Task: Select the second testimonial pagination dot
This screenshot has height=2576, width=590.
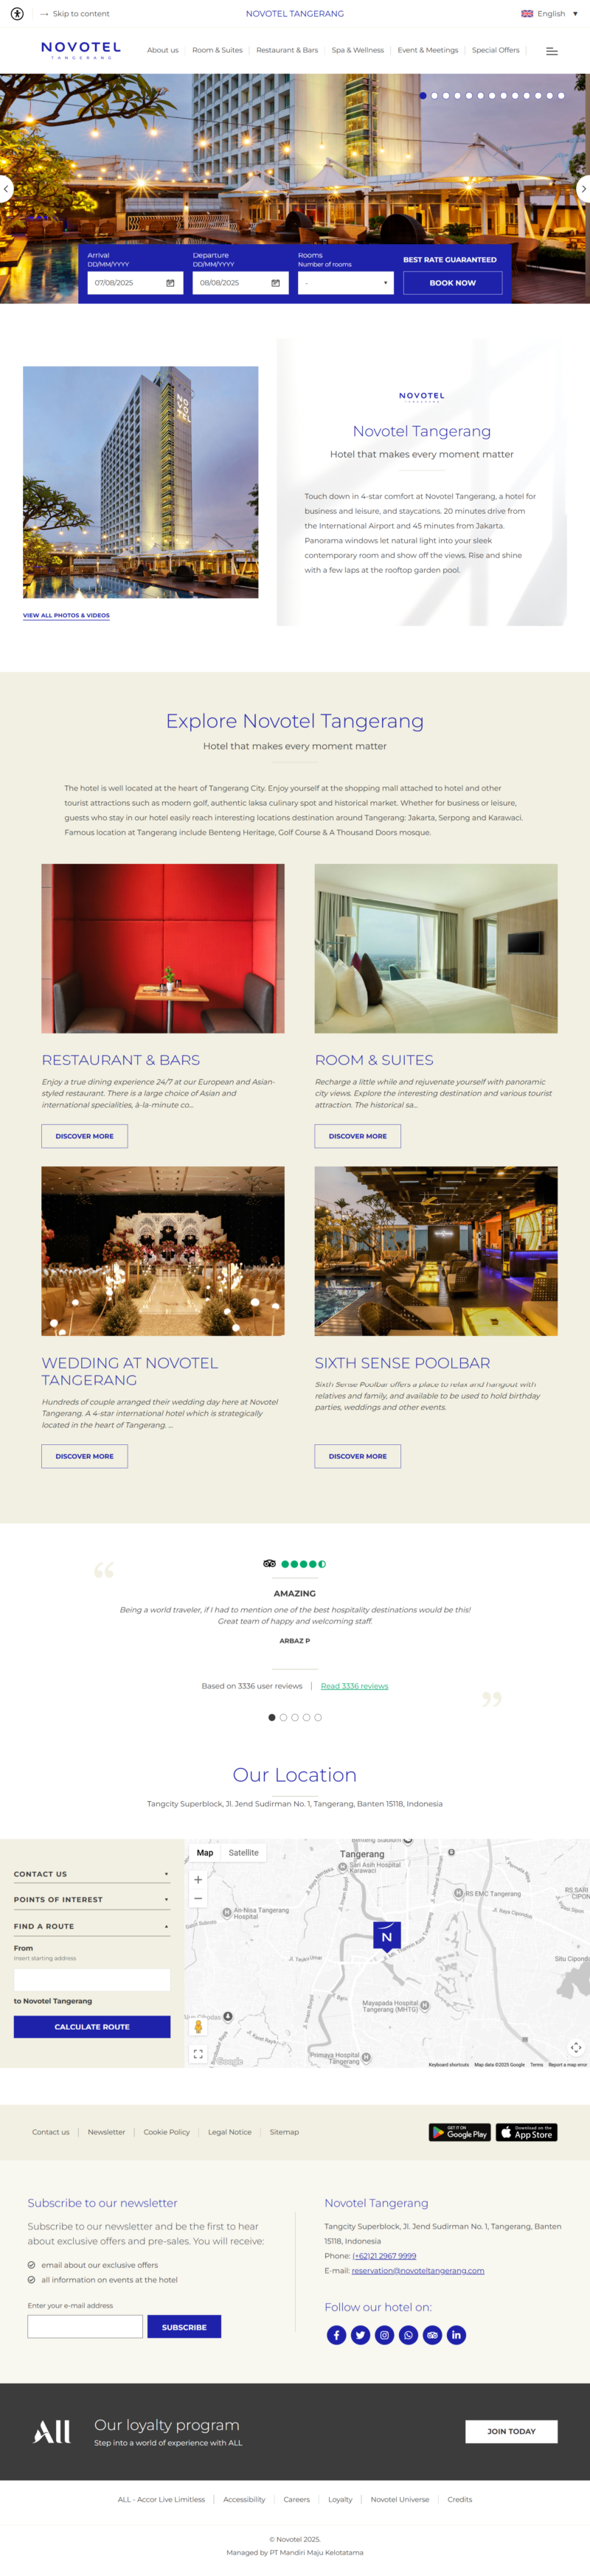Action: click(283, 1717)
